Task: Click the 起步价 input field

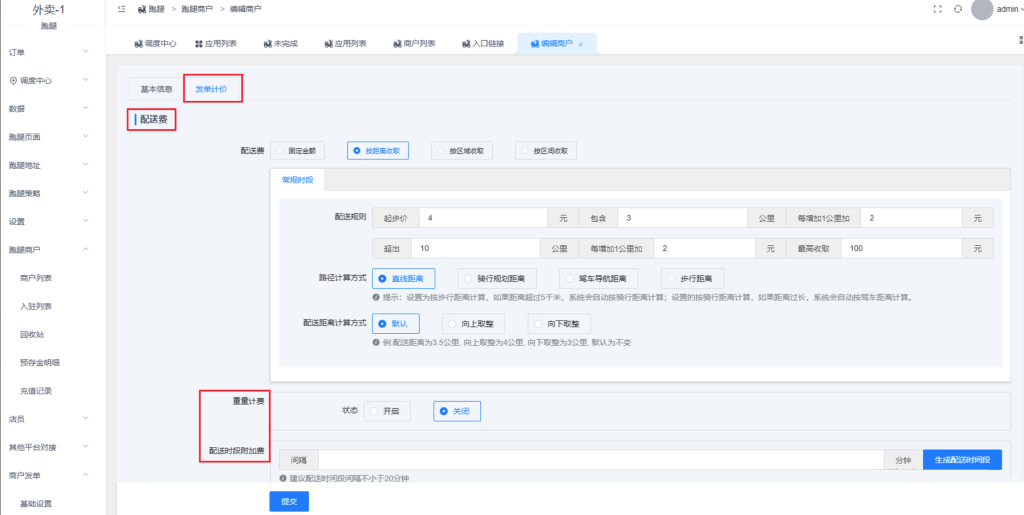Action: pyautogui.click(x=483, y=217)
